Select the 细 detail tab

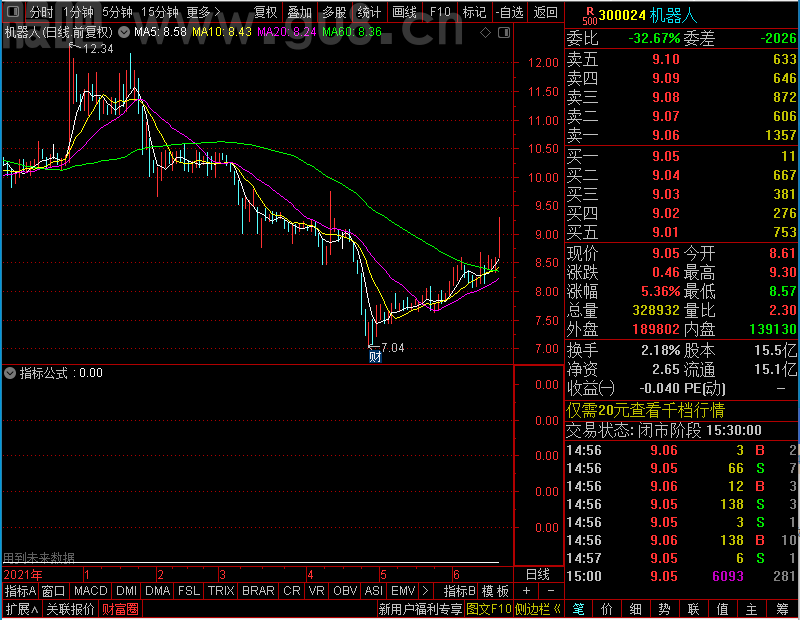point(636,609)
